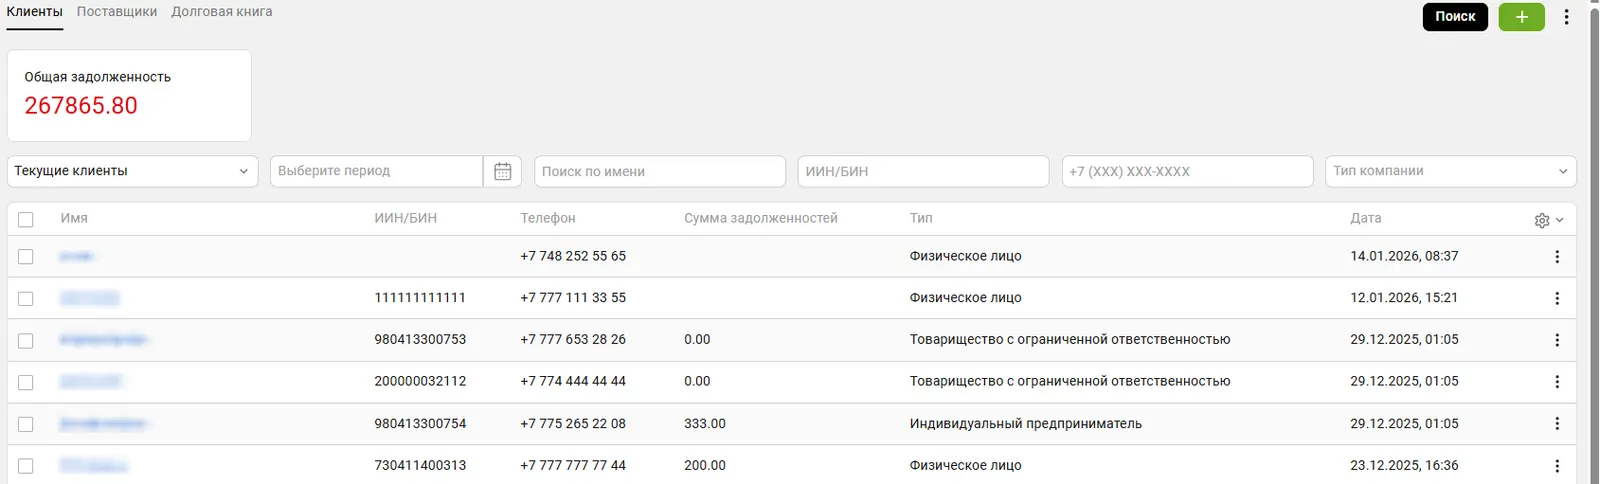This screenshot has height=484, width=1600.
Task: Open table column settings gear icon
Action: click(1542, 220)
